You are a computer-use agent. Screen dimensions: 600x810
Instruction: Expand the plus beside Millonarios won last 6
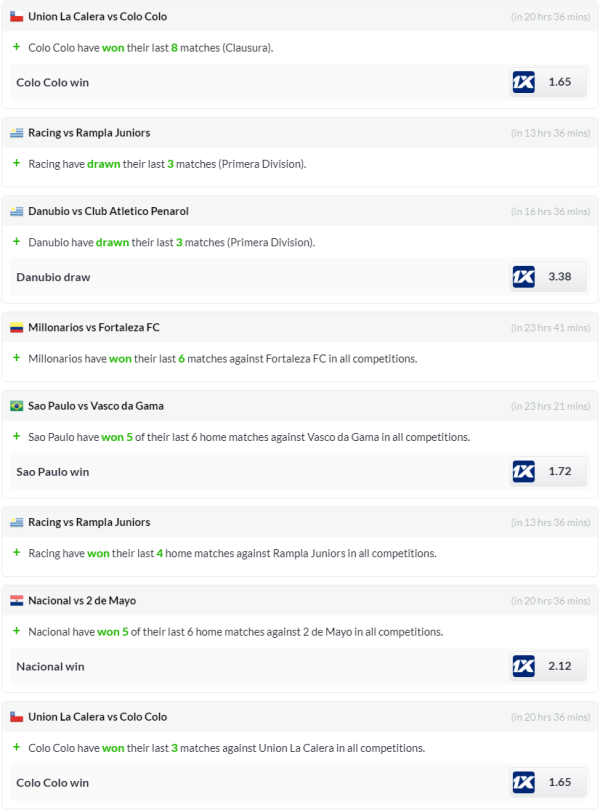point(16,358)
